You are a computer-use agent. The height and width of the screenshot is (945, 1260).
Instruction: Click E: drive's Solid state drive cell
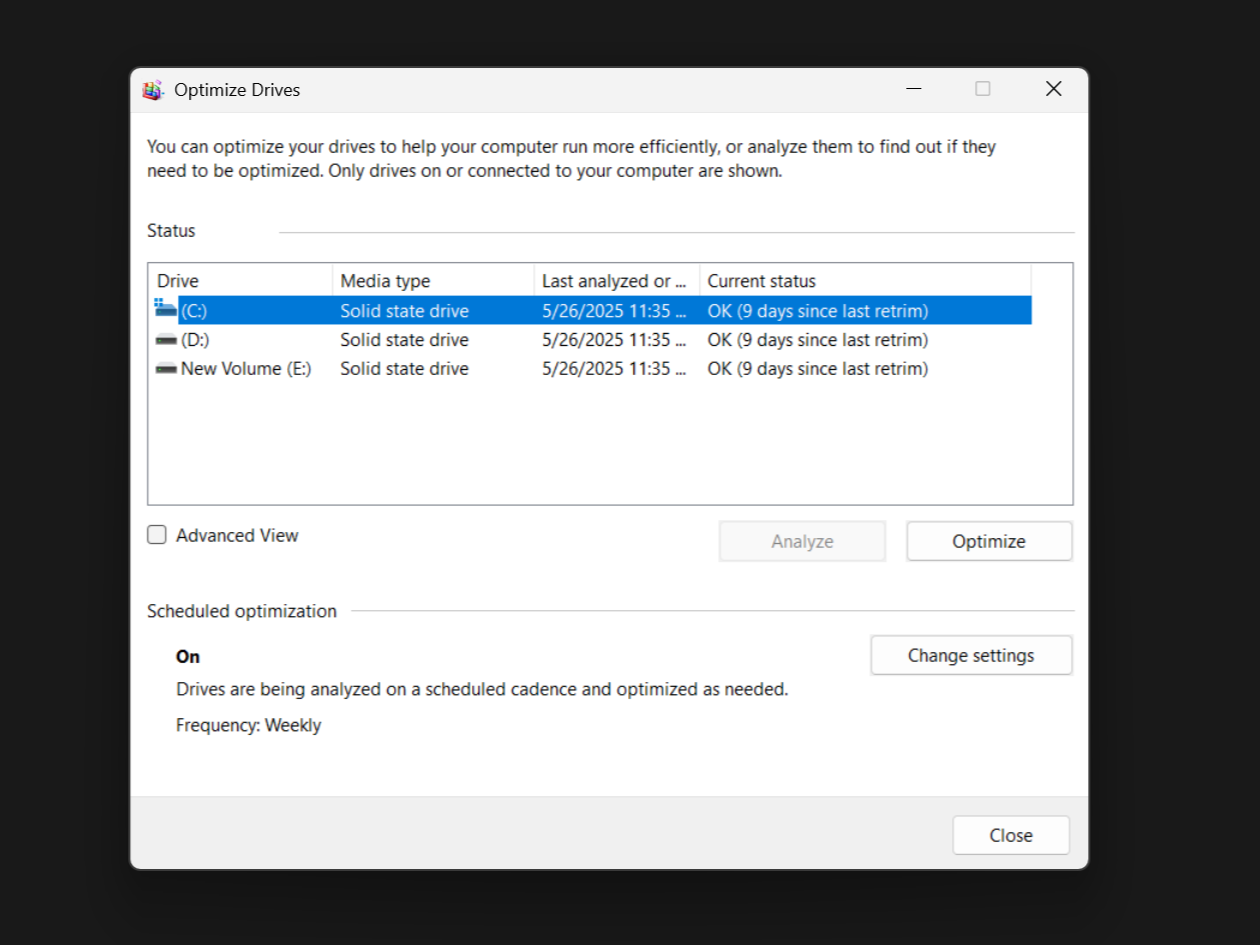tap(404, 369)
